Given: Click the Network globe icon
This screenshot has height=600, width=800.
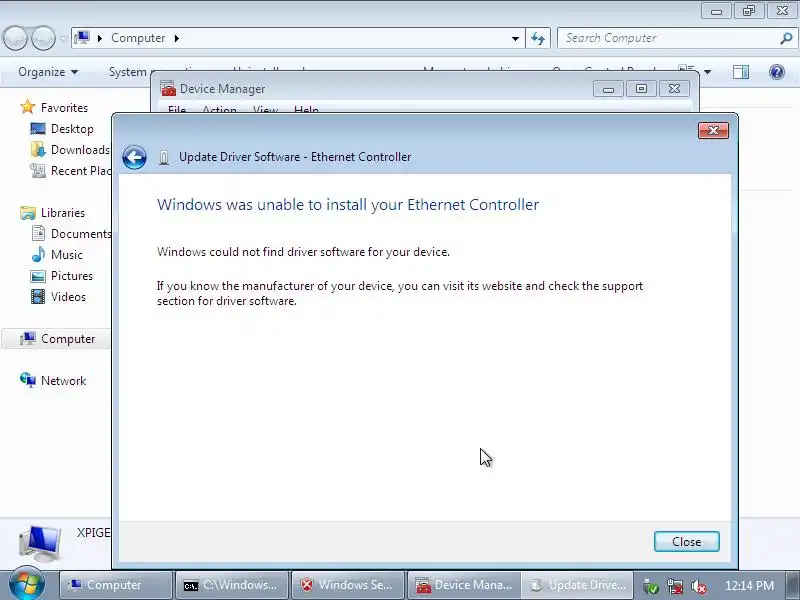Looking at the screenshot, I should tap(28, 380).
